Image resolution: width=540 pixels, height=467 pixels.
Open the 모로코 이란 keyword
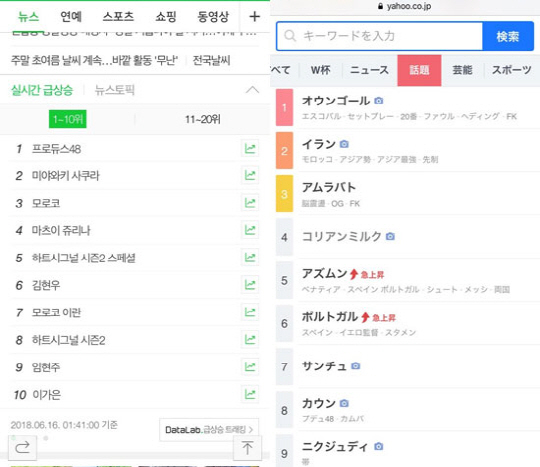point(56,313)
